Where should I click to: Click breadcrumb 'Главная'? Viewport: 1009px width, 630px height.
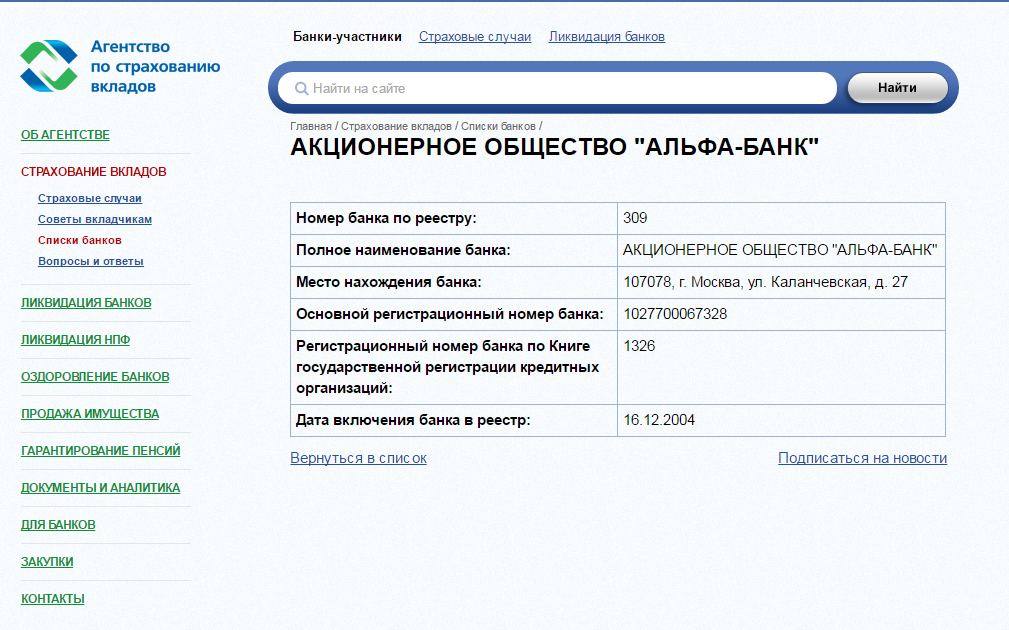311,126
